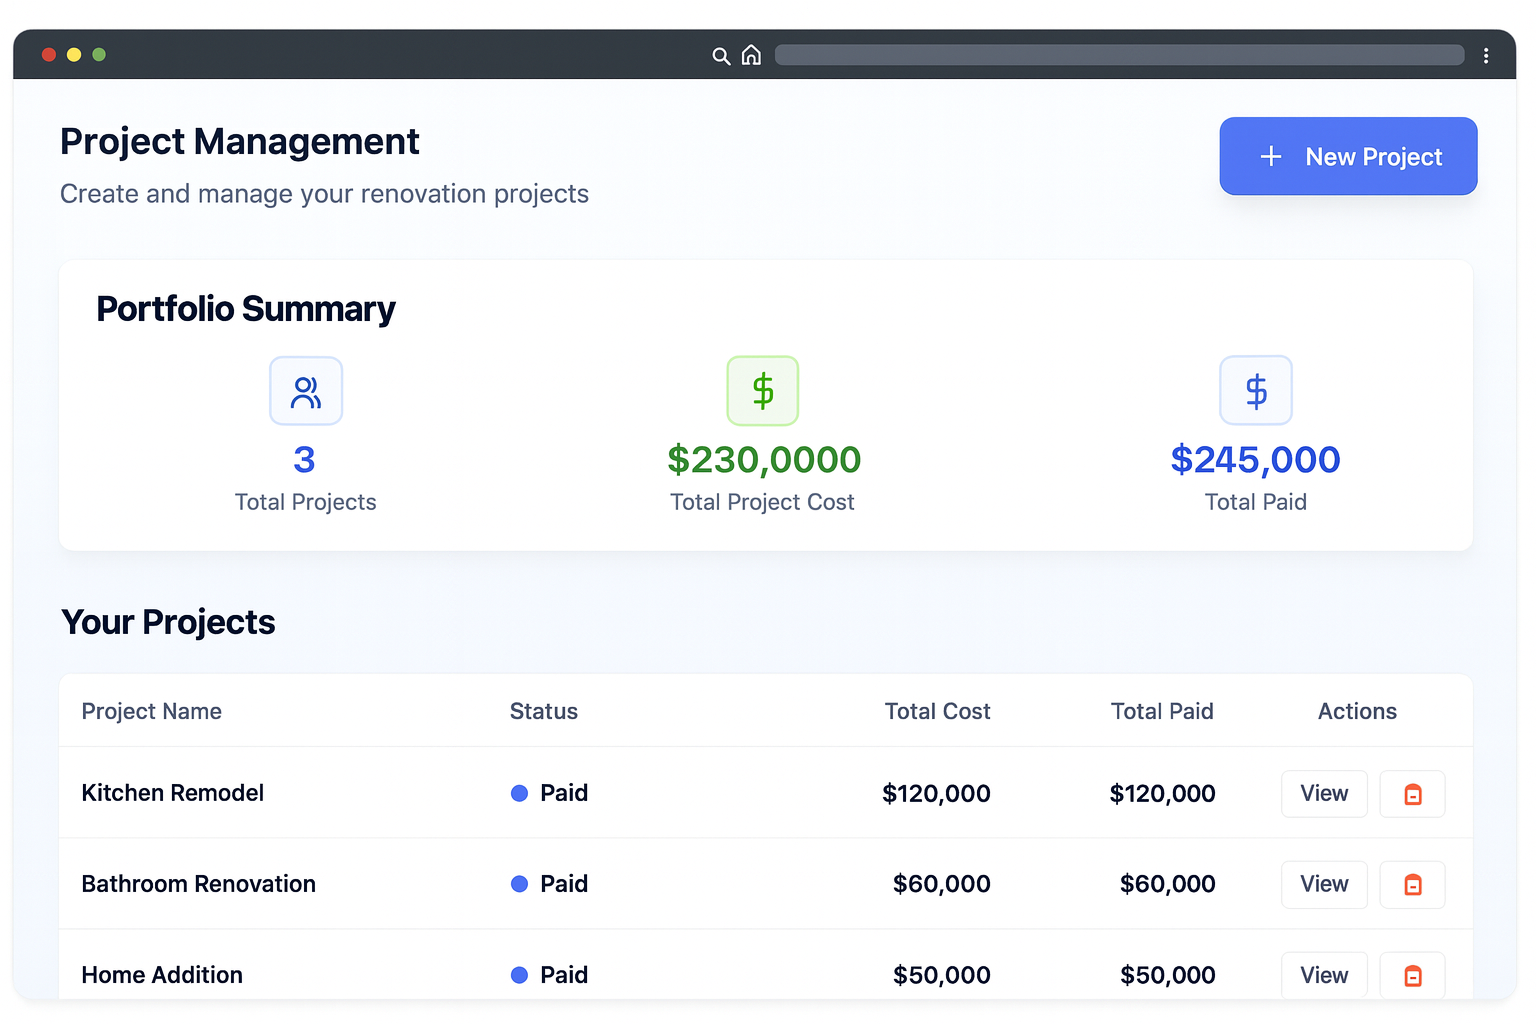The width and height of the screenshot is (1536, 1024).
Task: View the Kitchen Remodel project details
Action: tap(1324, 793)
